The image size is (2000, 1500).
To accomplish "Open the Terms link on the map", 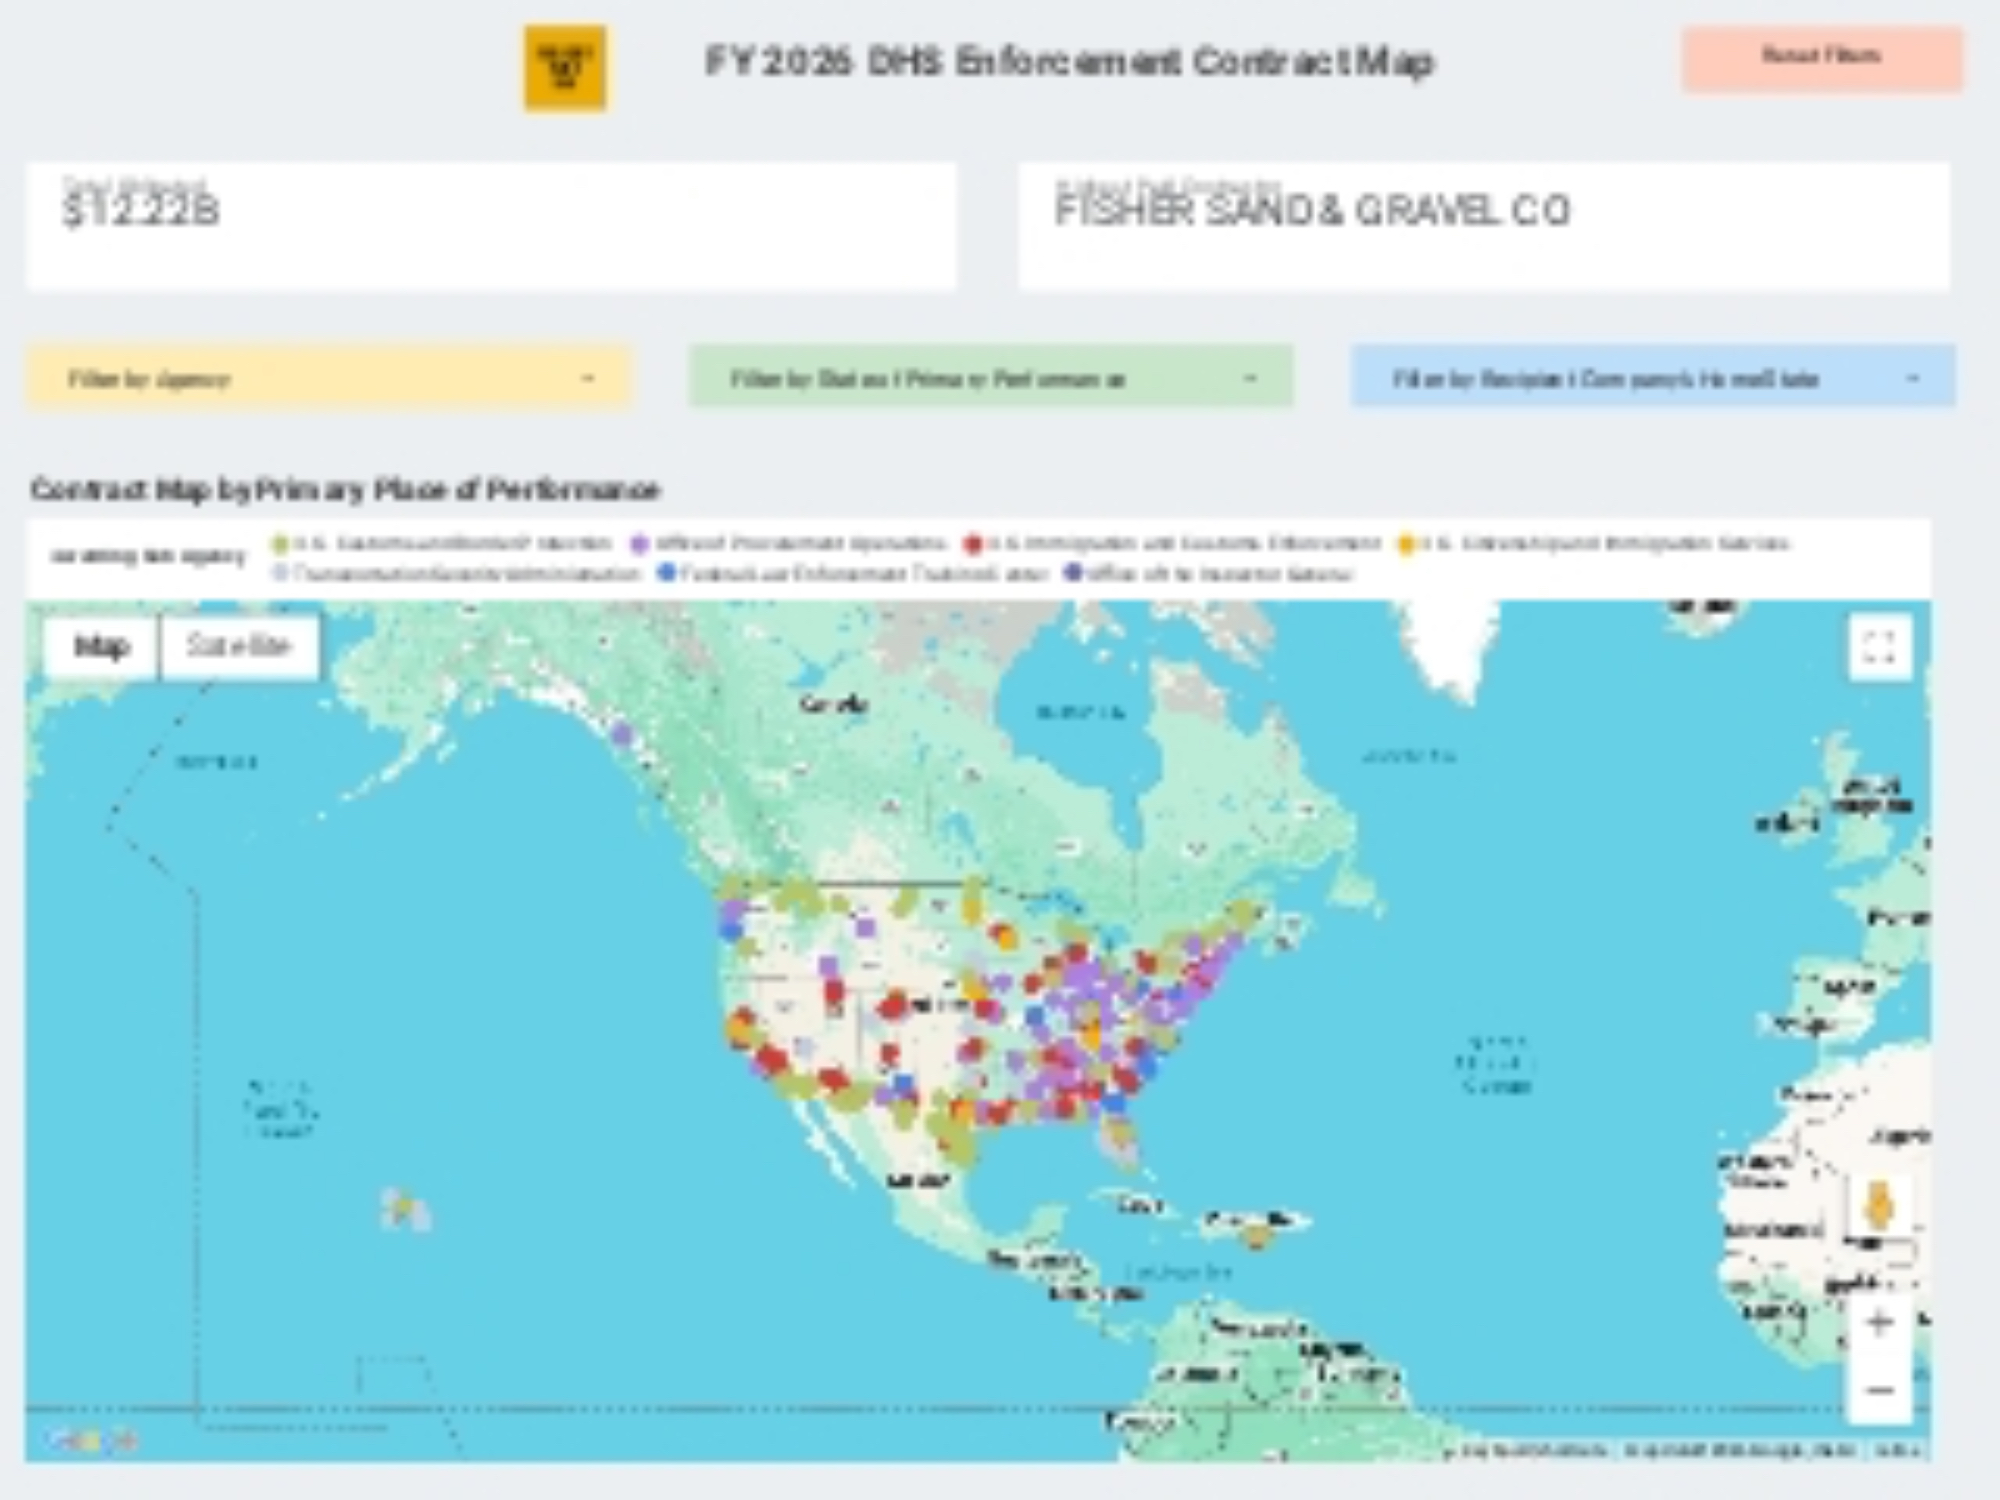I will [x=1897, y=1451].
